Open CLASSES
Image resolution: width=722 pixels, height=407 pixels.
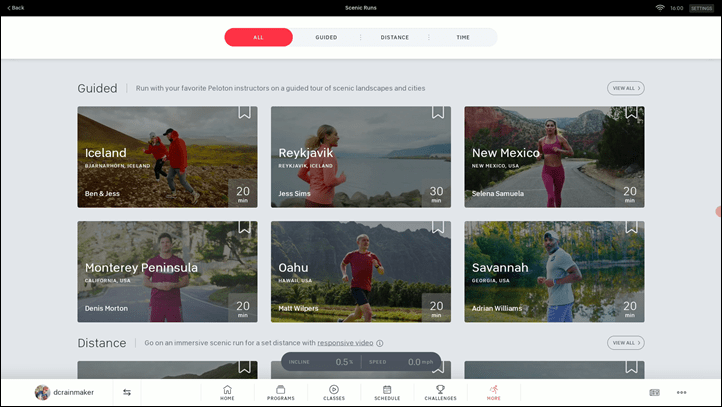click(x=334, y=393)
